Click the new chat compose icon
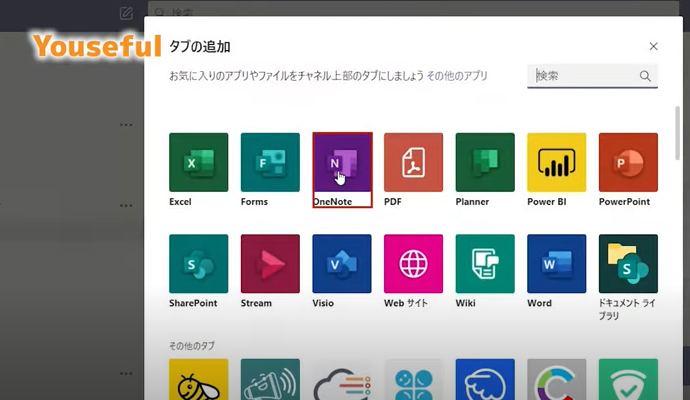Viewport: 690px width, 400px height. [126, 13]
